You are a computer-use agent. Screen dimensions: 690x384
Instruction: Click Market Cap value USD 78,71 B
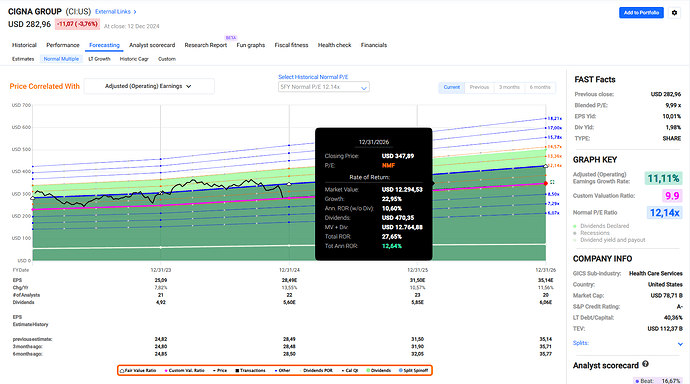click(x=666, y=296)
